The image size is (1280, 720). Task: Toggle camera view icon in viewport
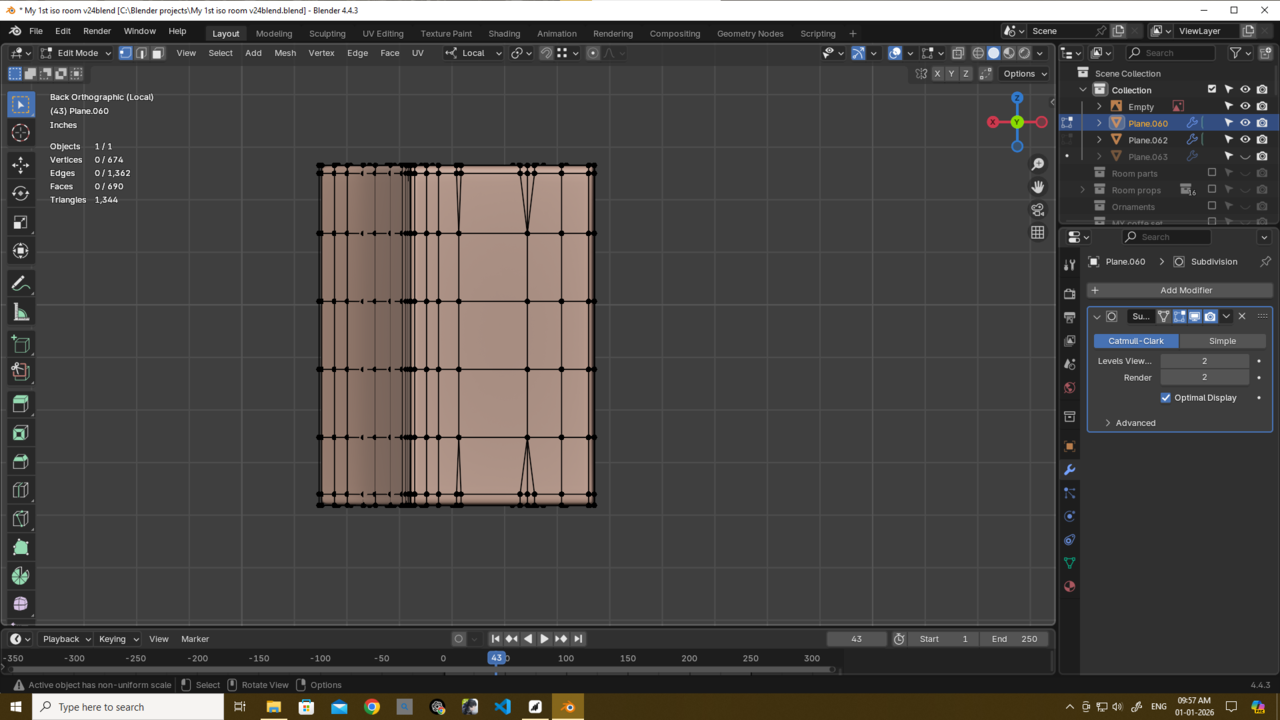[x=1038, y=210]
